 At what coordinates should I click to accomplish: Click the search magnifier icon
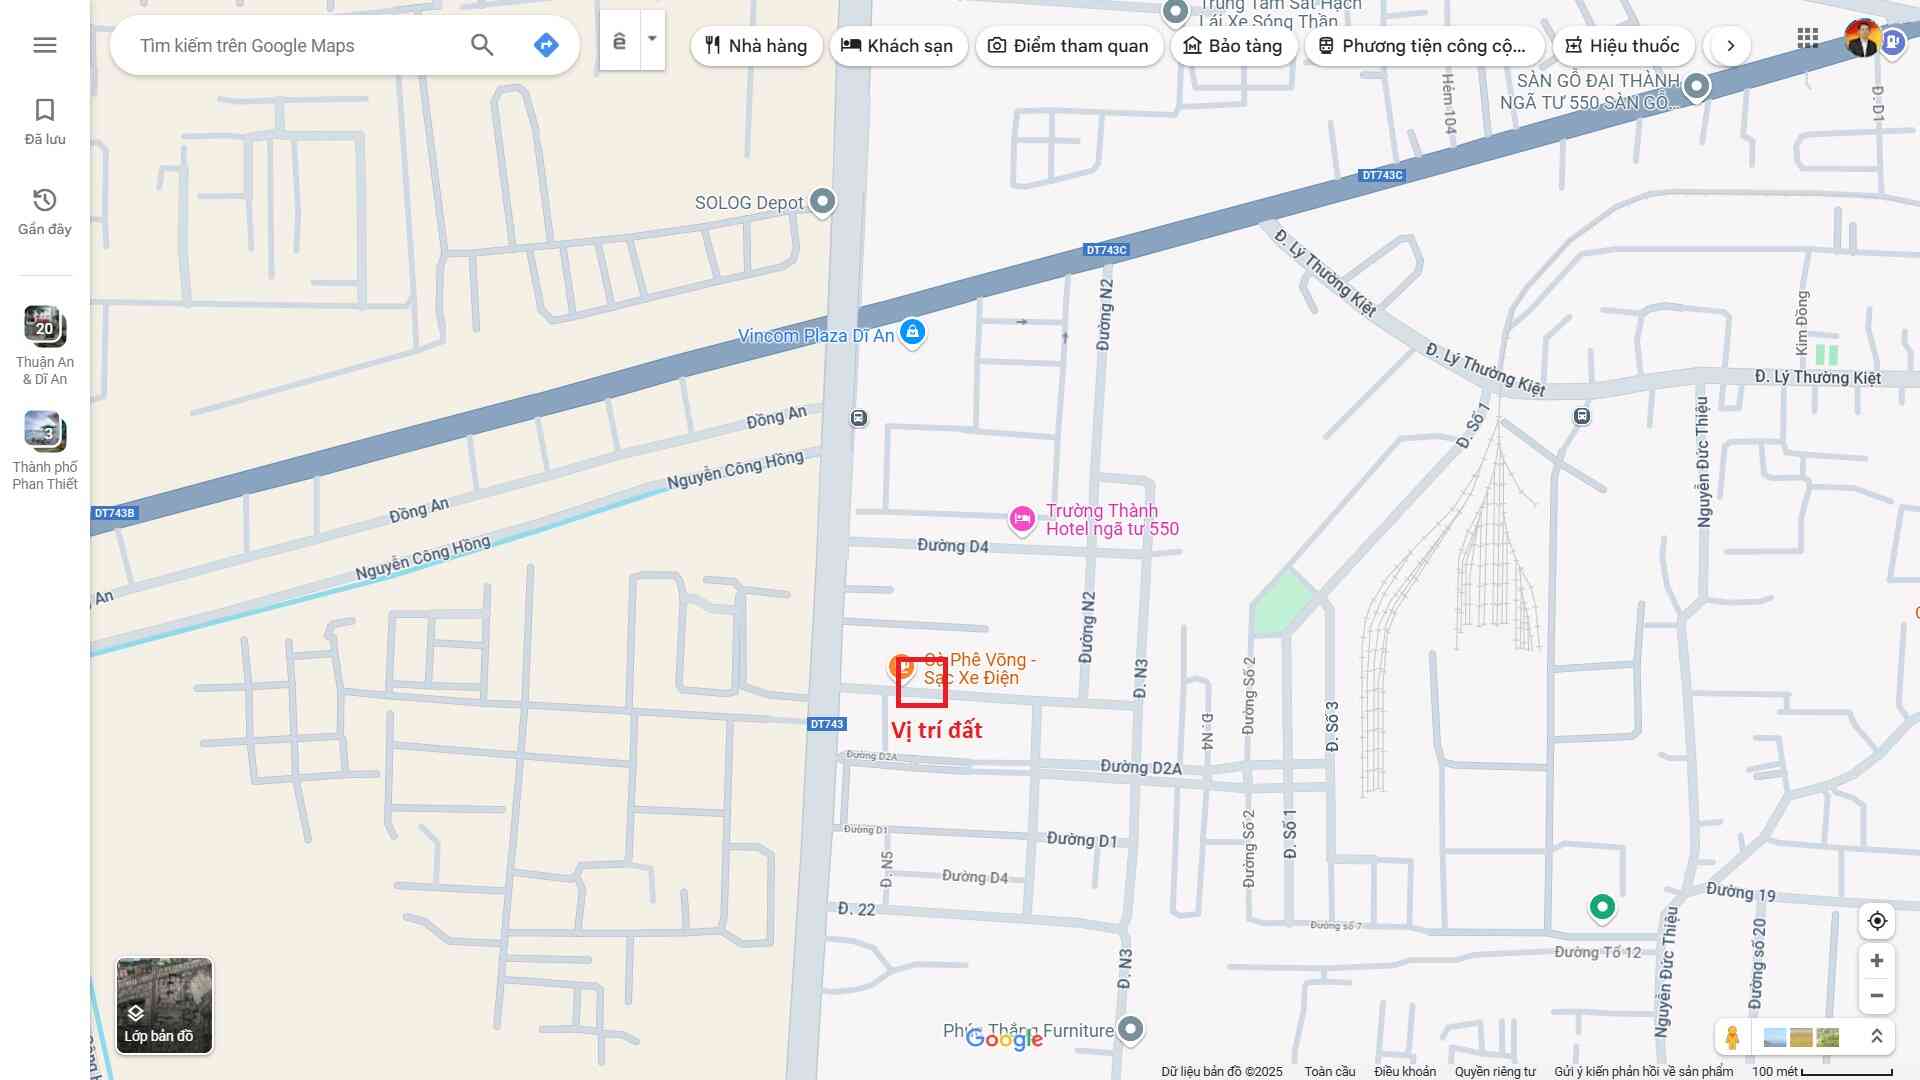click(482, 45)
